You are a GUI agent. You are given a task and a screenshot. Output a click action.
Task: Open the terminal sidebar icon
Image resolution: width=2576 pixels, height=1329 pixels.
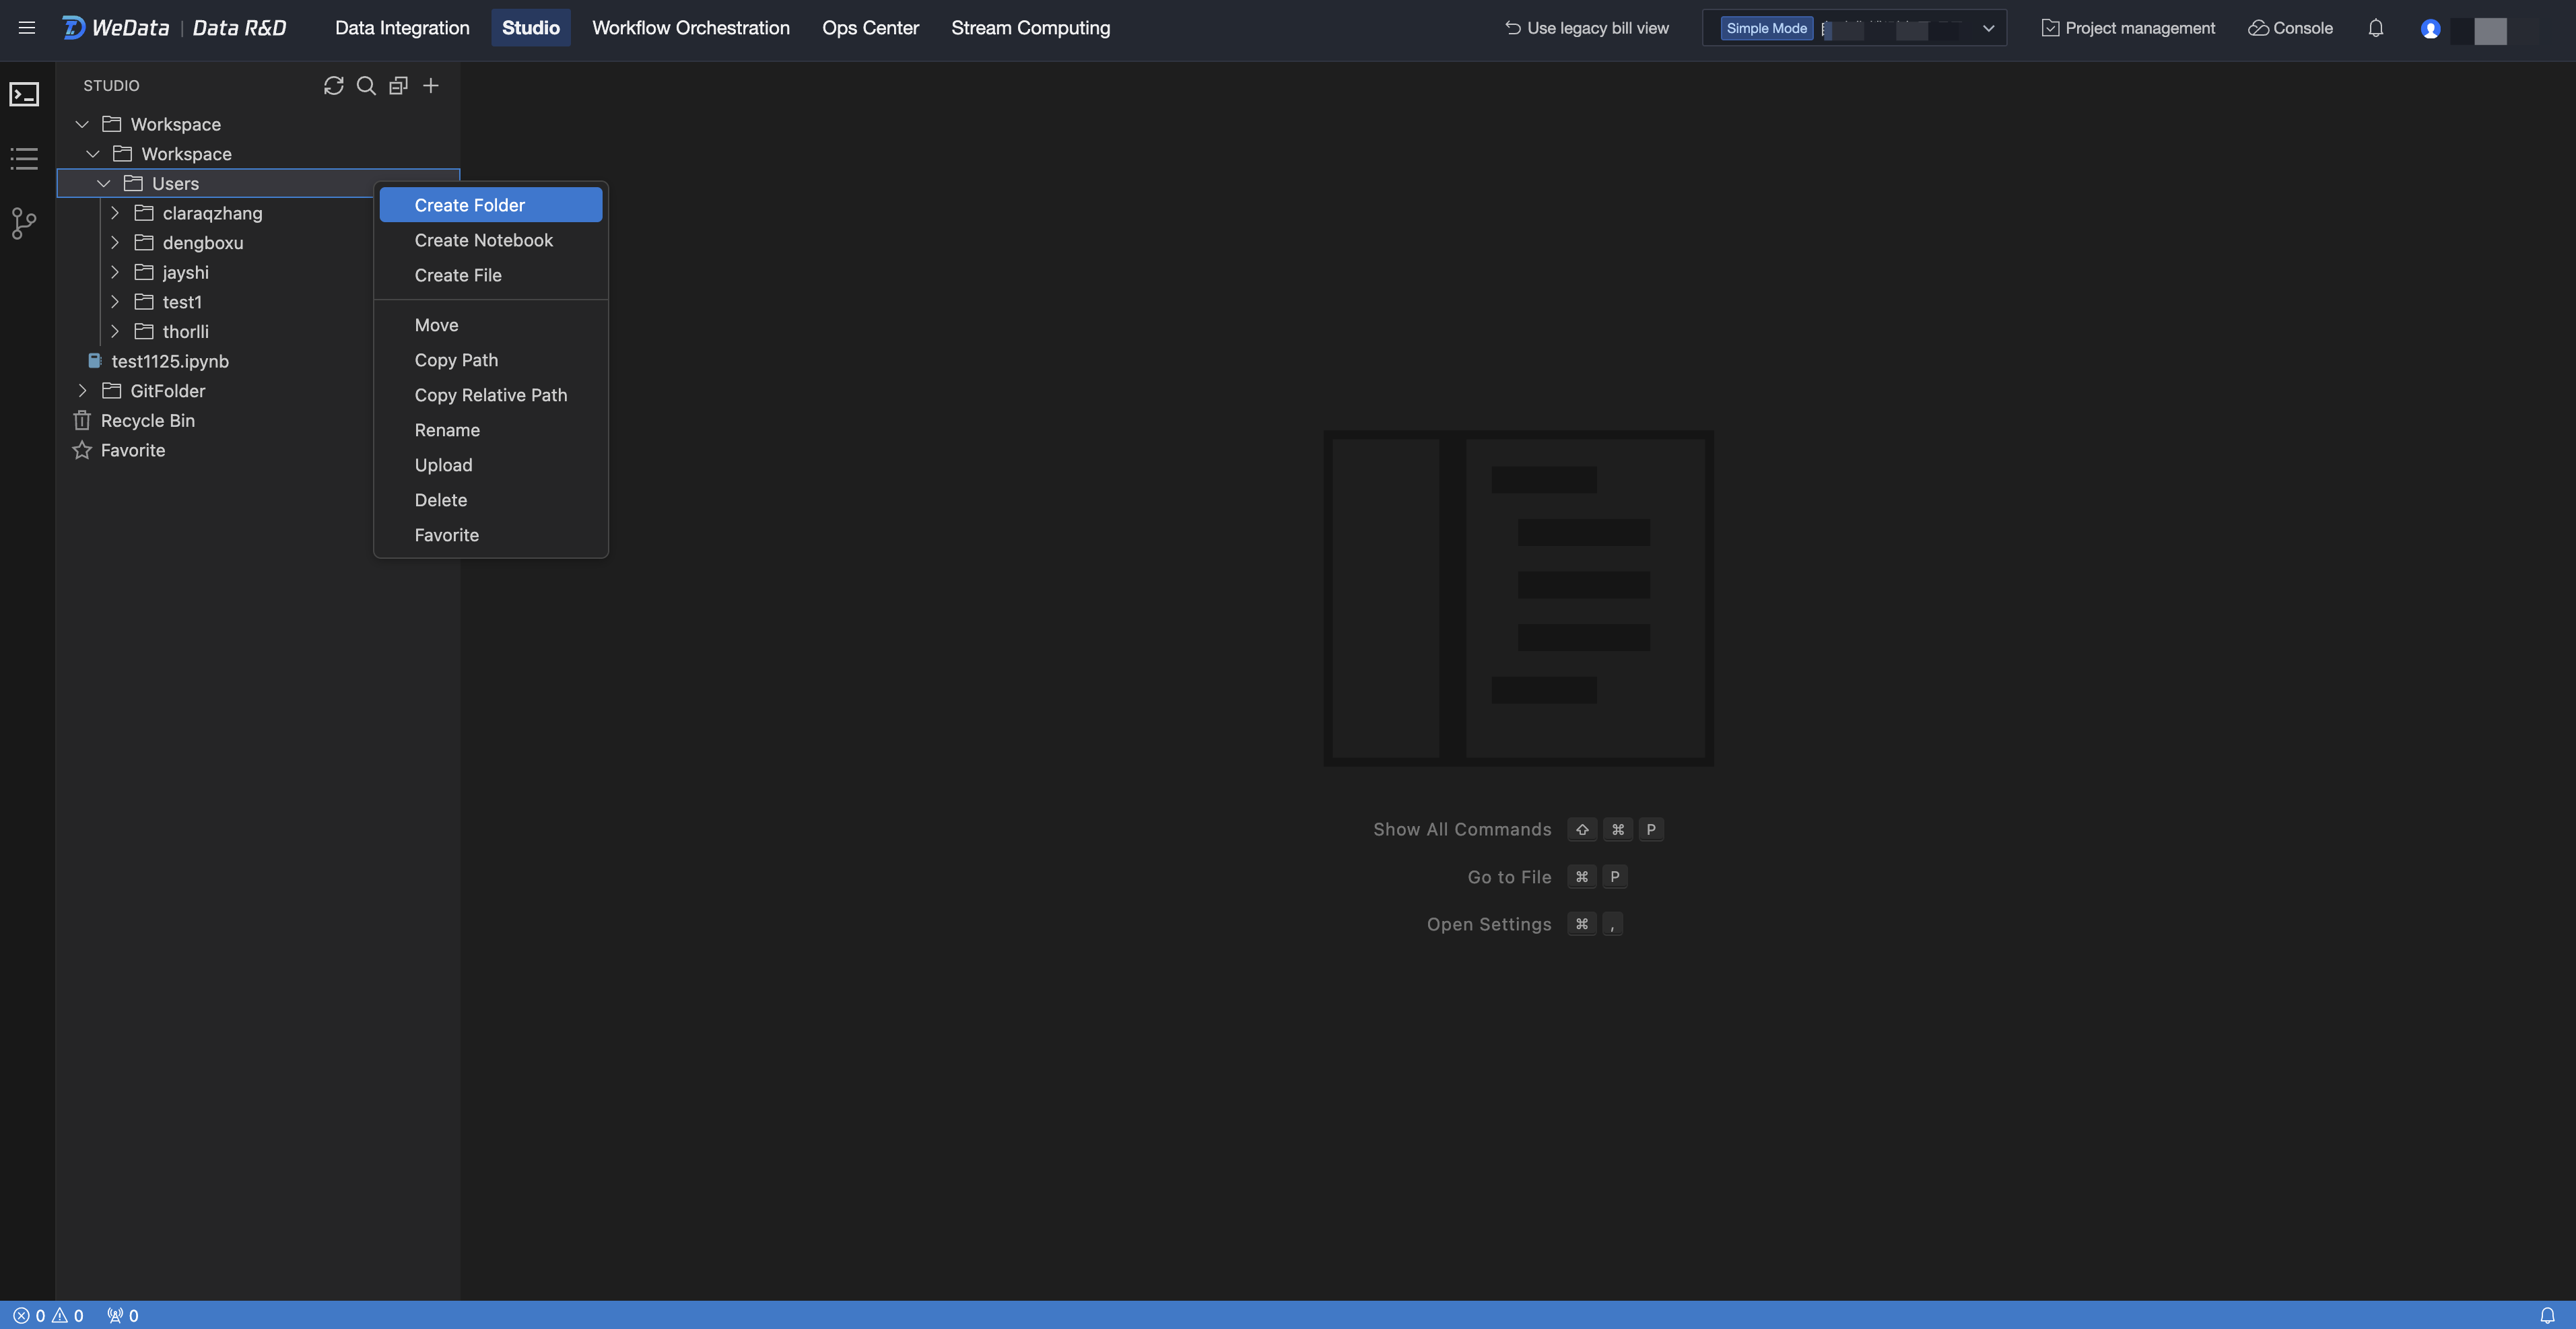[x=24, y=94]
